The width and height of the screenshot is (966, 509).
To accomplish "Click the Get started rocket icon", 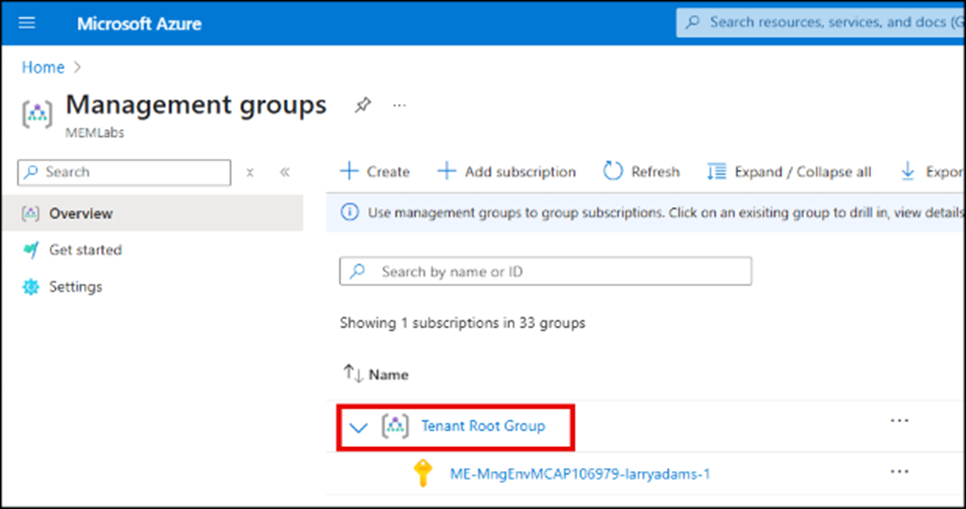I will [x=30, y=250].
